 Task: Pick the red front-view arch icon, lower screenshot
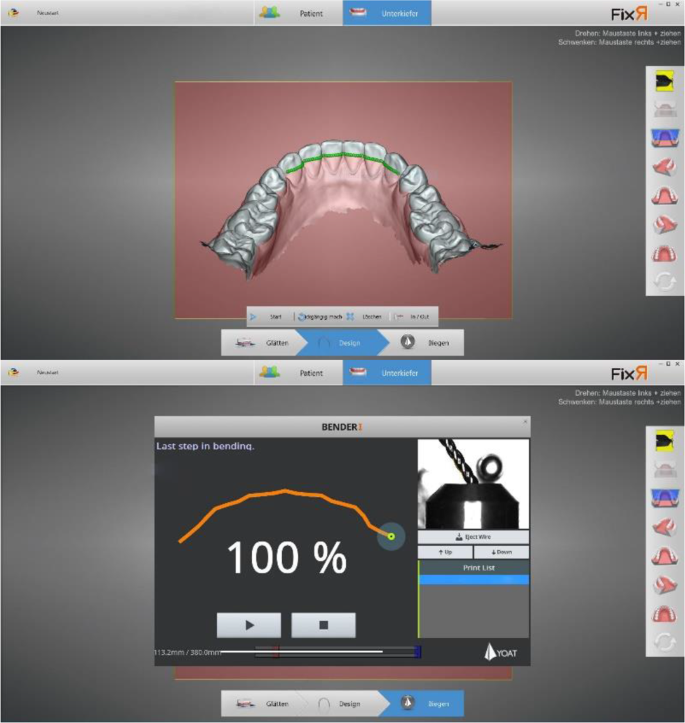click(664, 556)
